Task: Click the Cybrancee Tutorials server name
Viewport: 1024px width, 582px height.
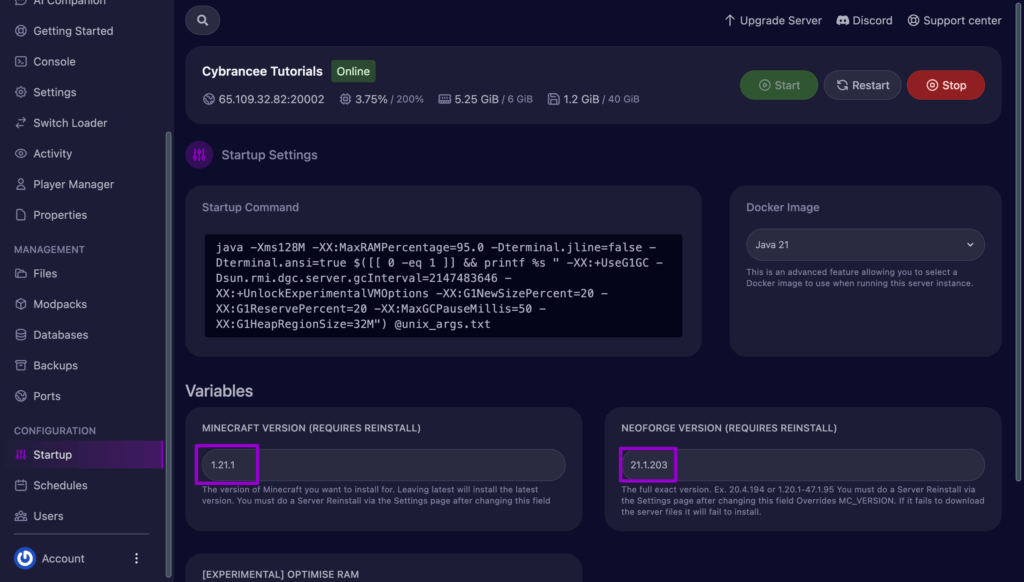Action: coord(262,71)
